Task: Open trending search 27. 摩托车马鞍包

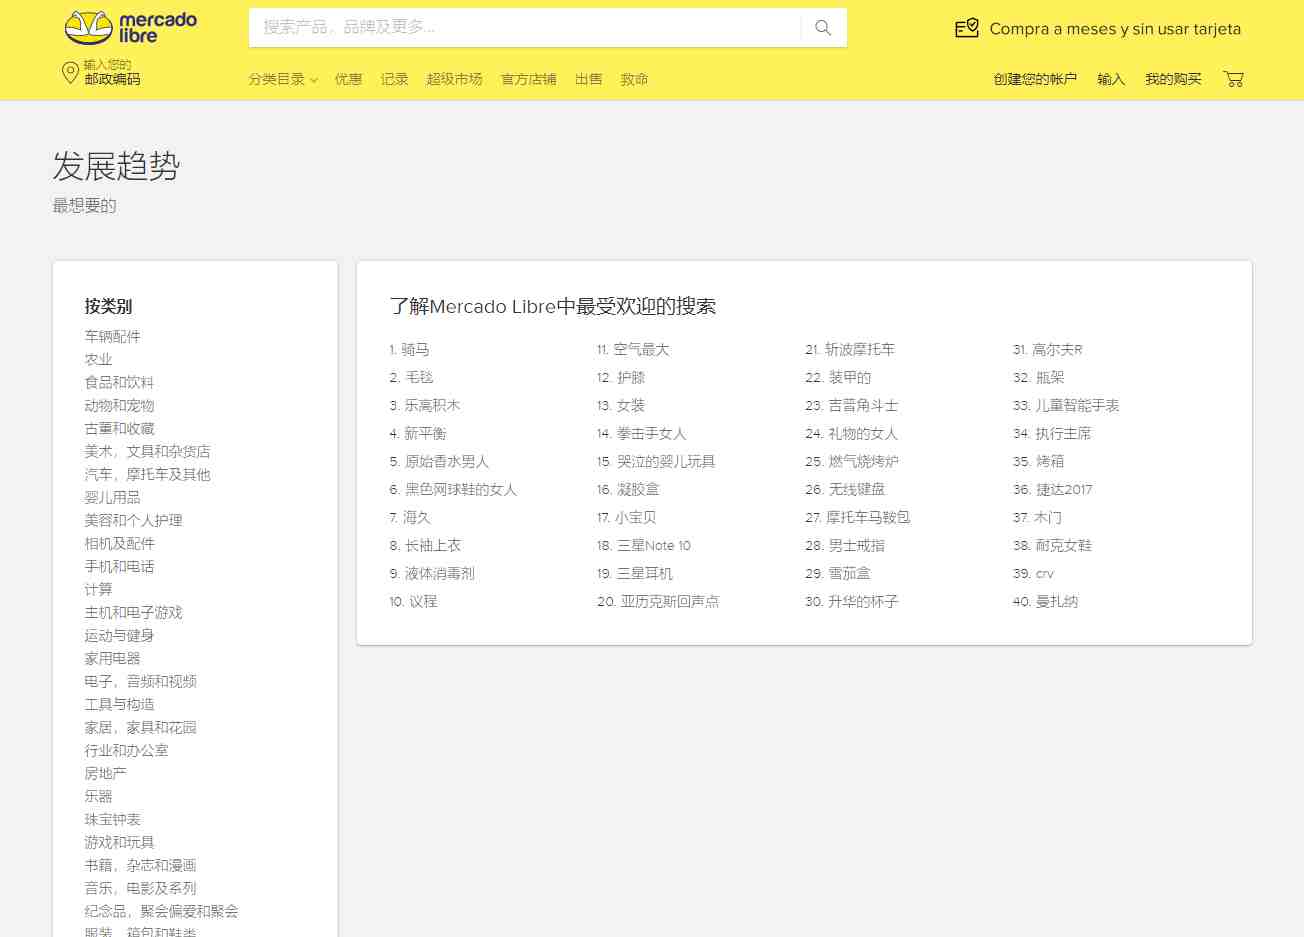Action: 857,517
